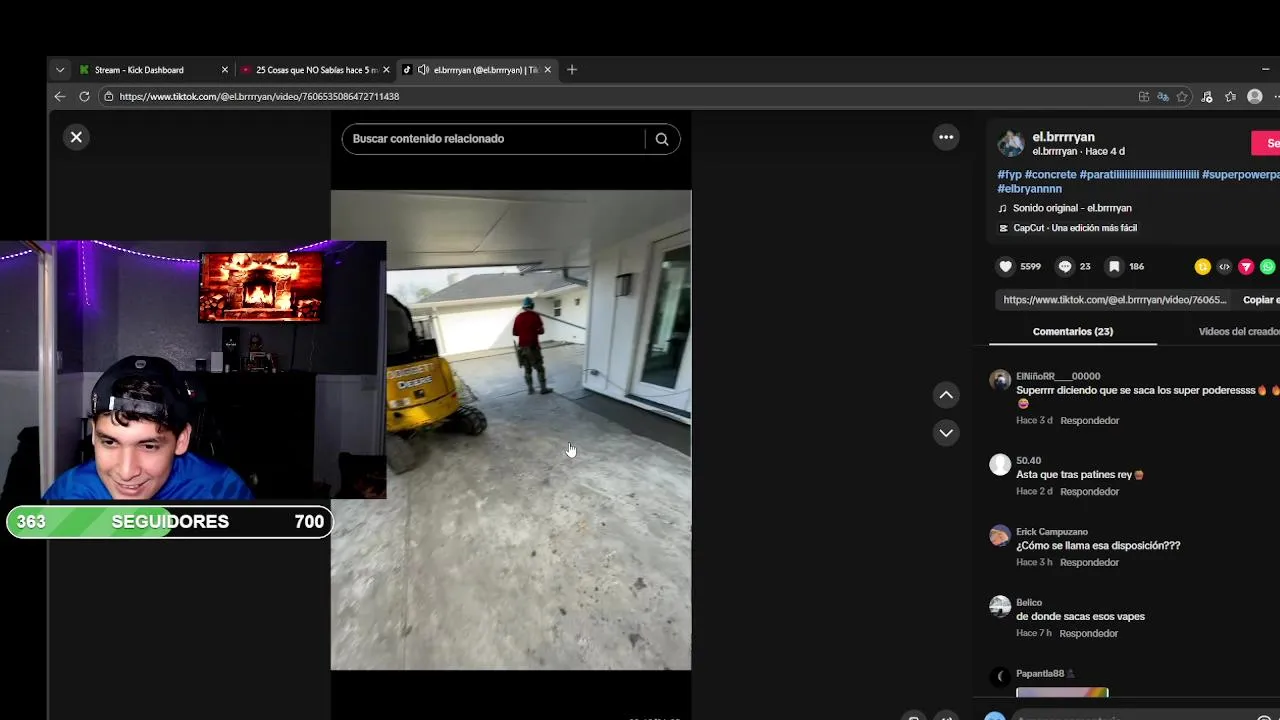Screen dimensions: 1280x720
Task: Select the Comentarios (23) tab
Action: point(1072,331)
